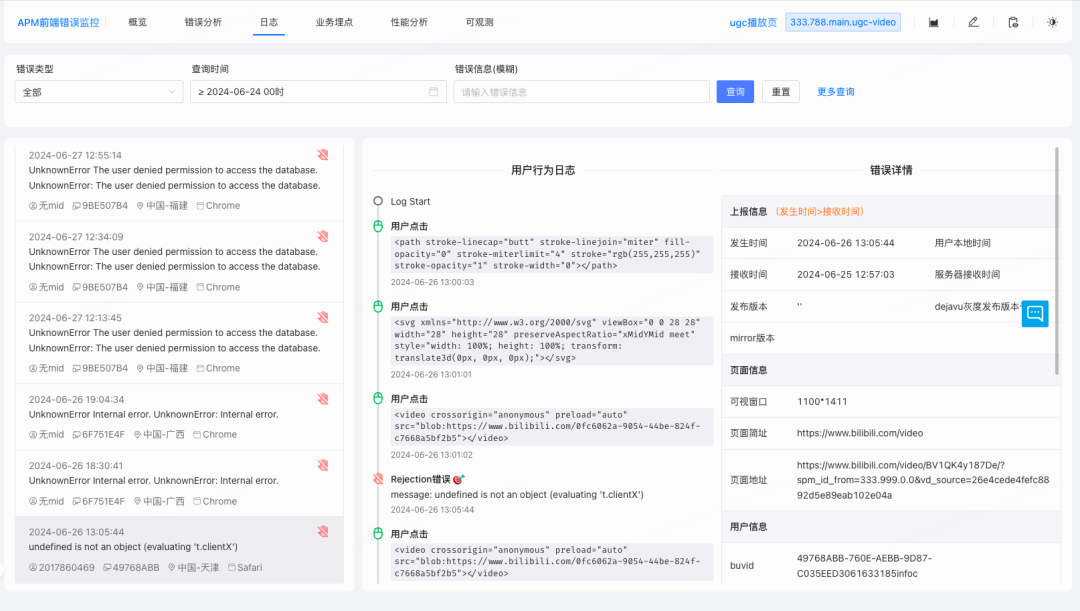Image resolution: width=1080 pixels, height=611 pixels.
Task: Click the 重置 reset button
Action: click(781, 92)
